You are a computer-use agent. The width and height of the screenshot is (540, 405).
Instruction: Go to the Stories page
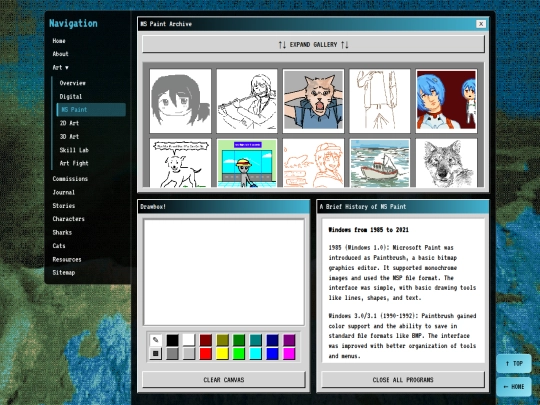click(64, 206)
